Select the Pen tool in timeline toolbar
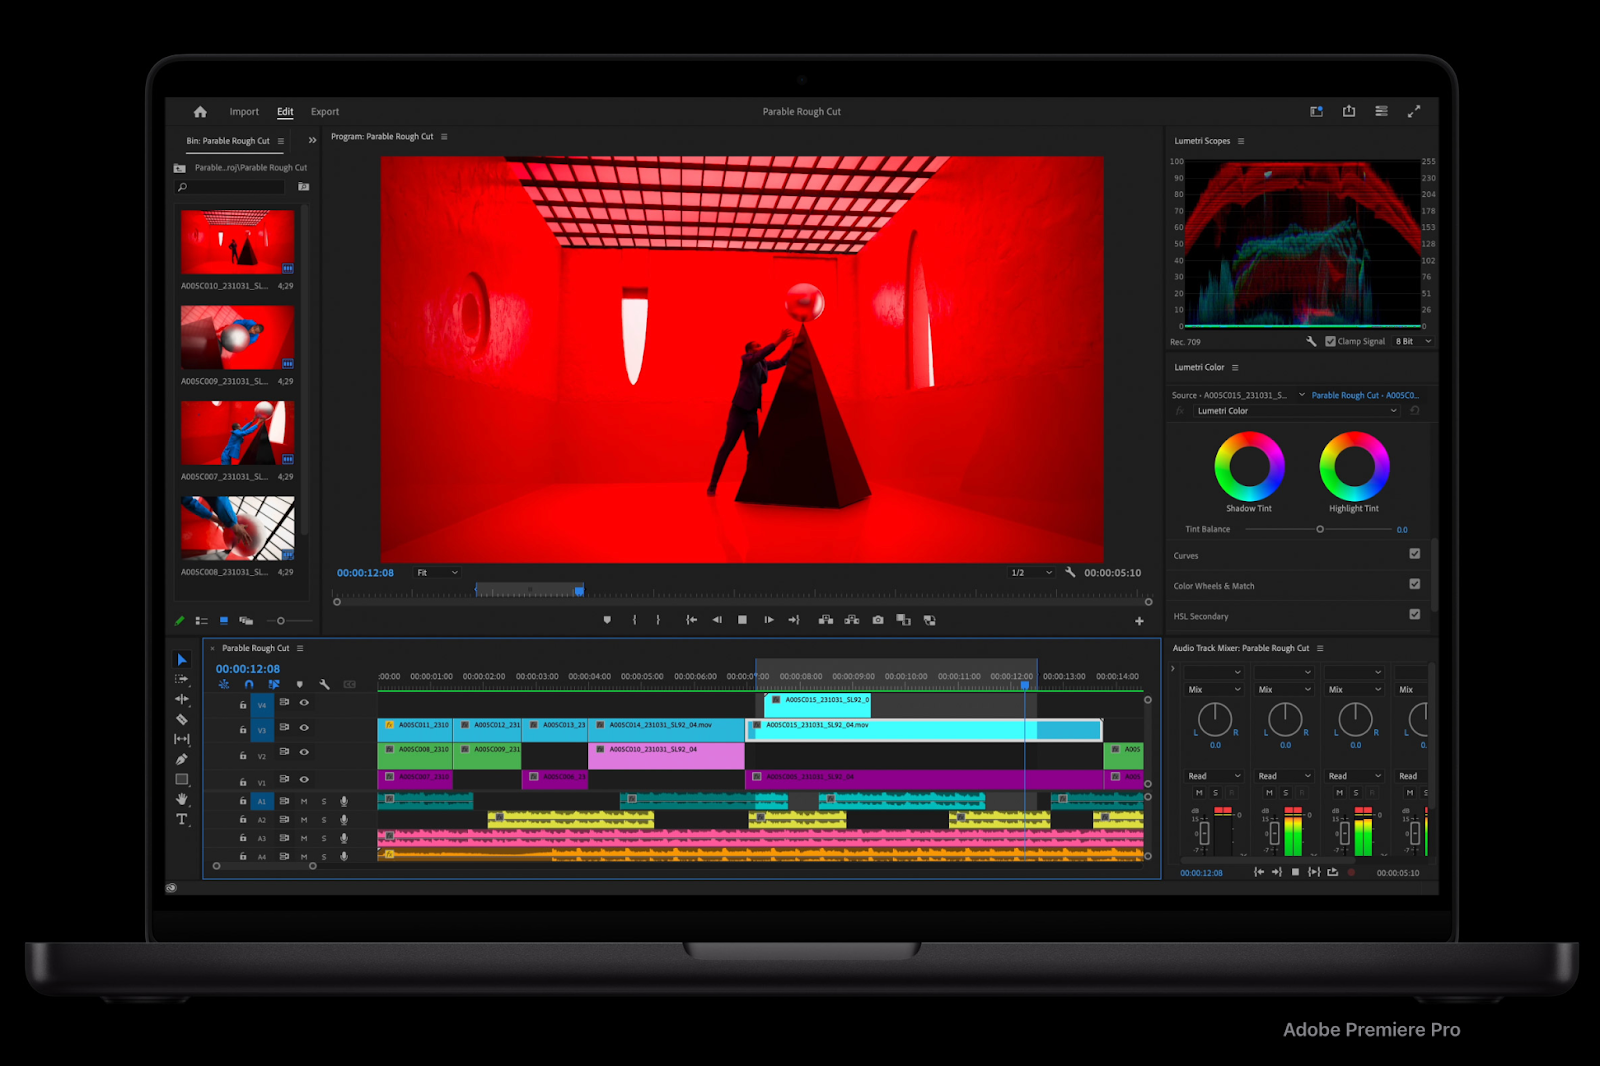1600x1066 pixels. coord(182,759)
